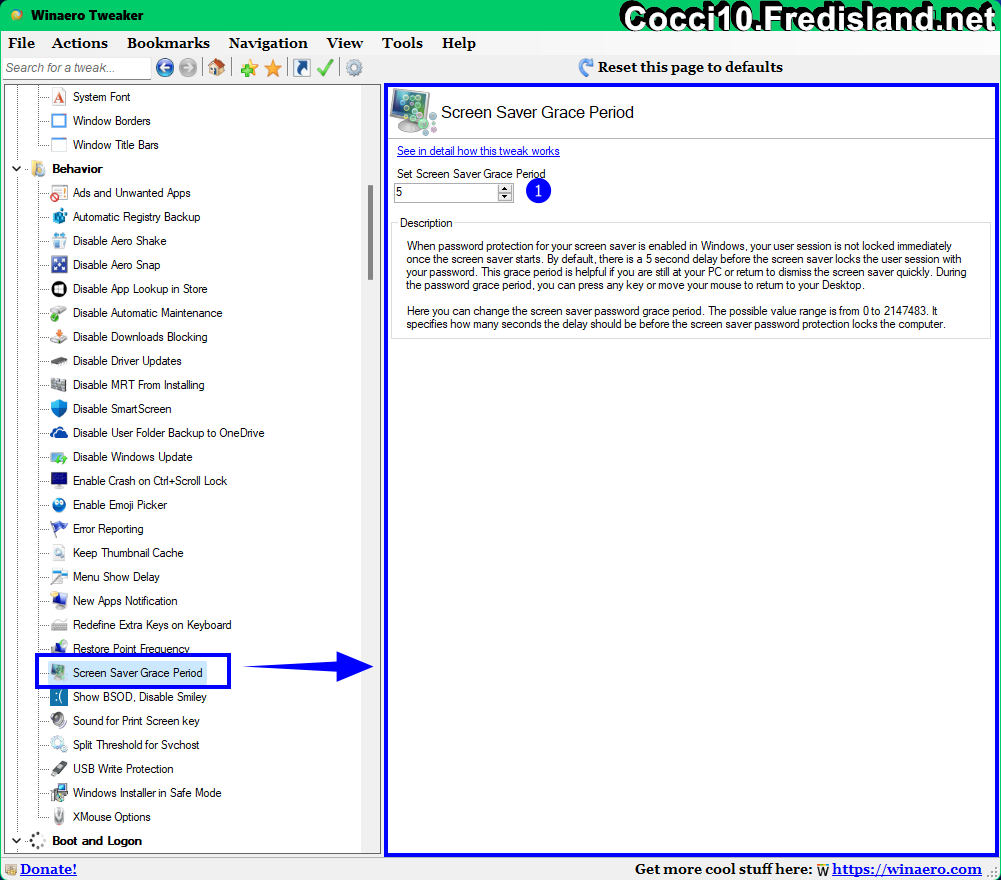Open settings gear icon in toolbar

point(354,68)
